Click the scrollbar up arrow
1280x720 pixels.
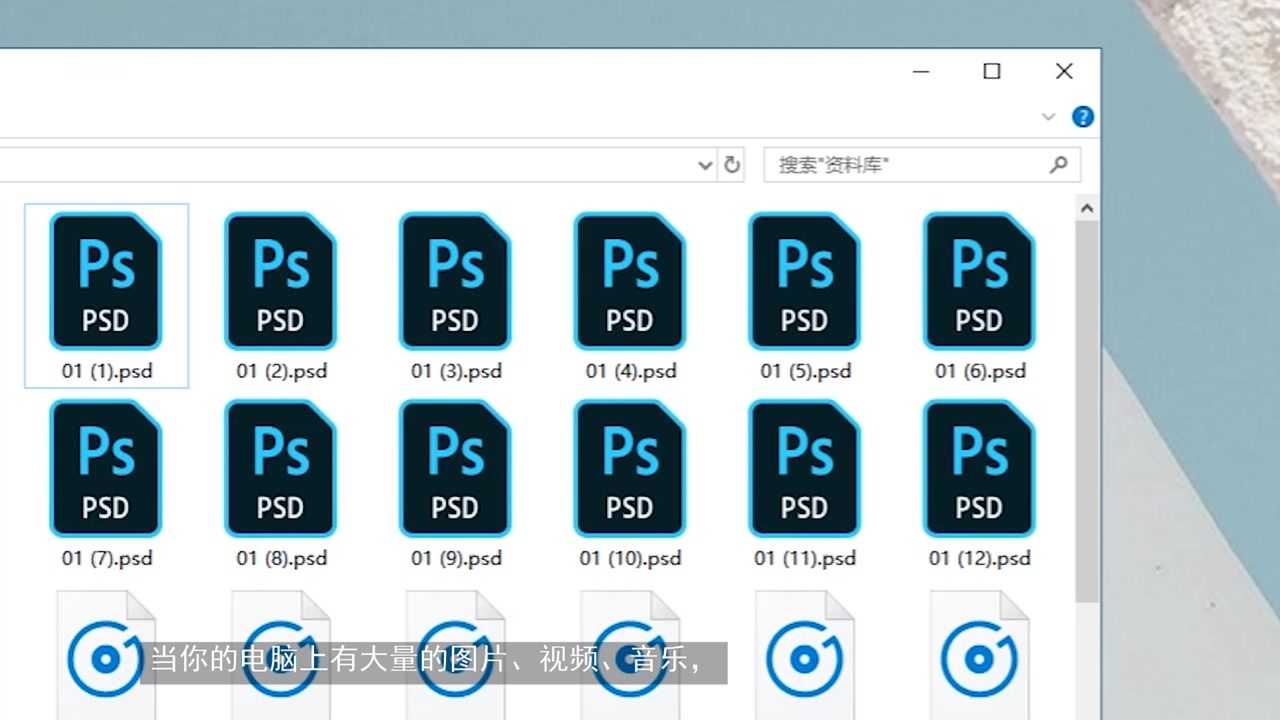tap(1087, 208)
